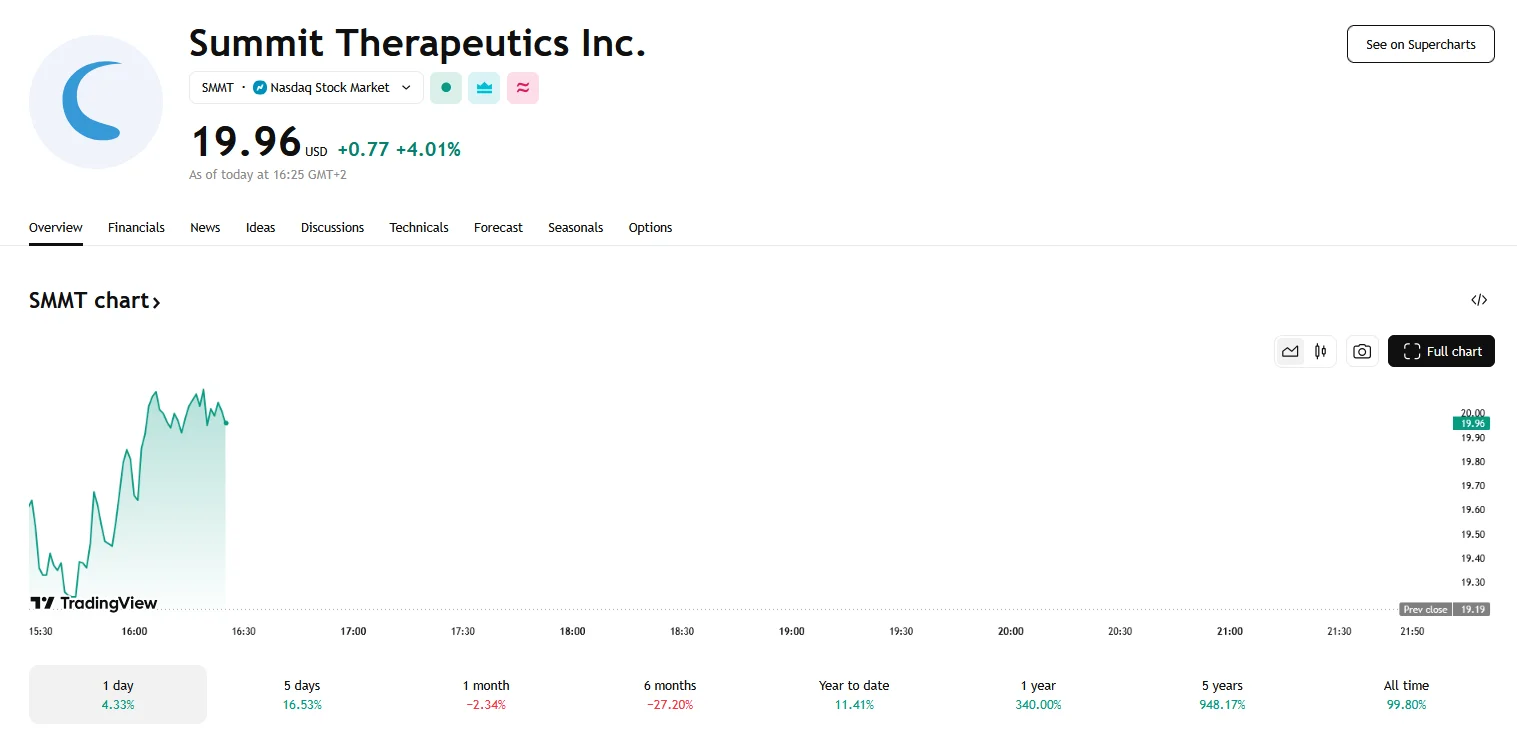Screen dimensions: 1517x741
Task: Click the teal crown badge icon
Action: 484,88
